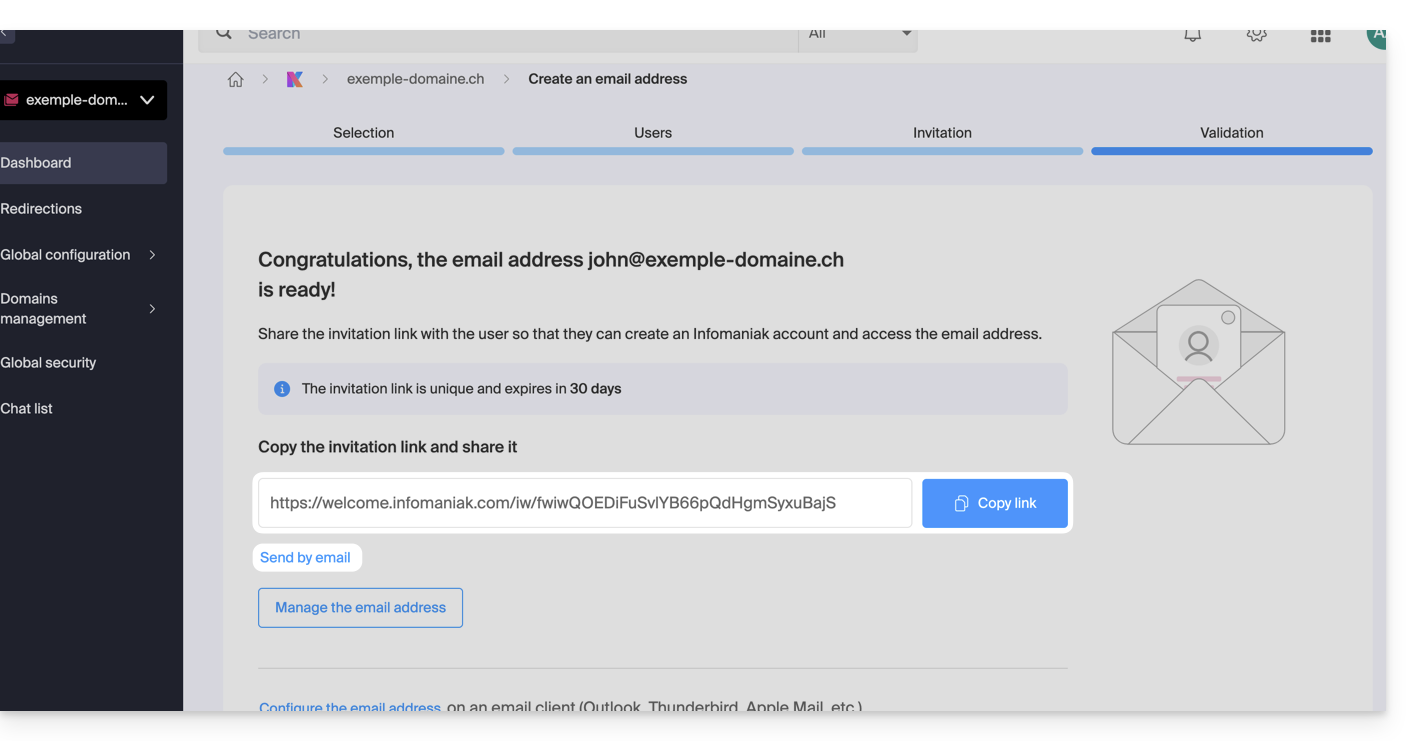Click the Infomaniak K logo breadcrumb
1416x741 pixels.
point(294,80)
